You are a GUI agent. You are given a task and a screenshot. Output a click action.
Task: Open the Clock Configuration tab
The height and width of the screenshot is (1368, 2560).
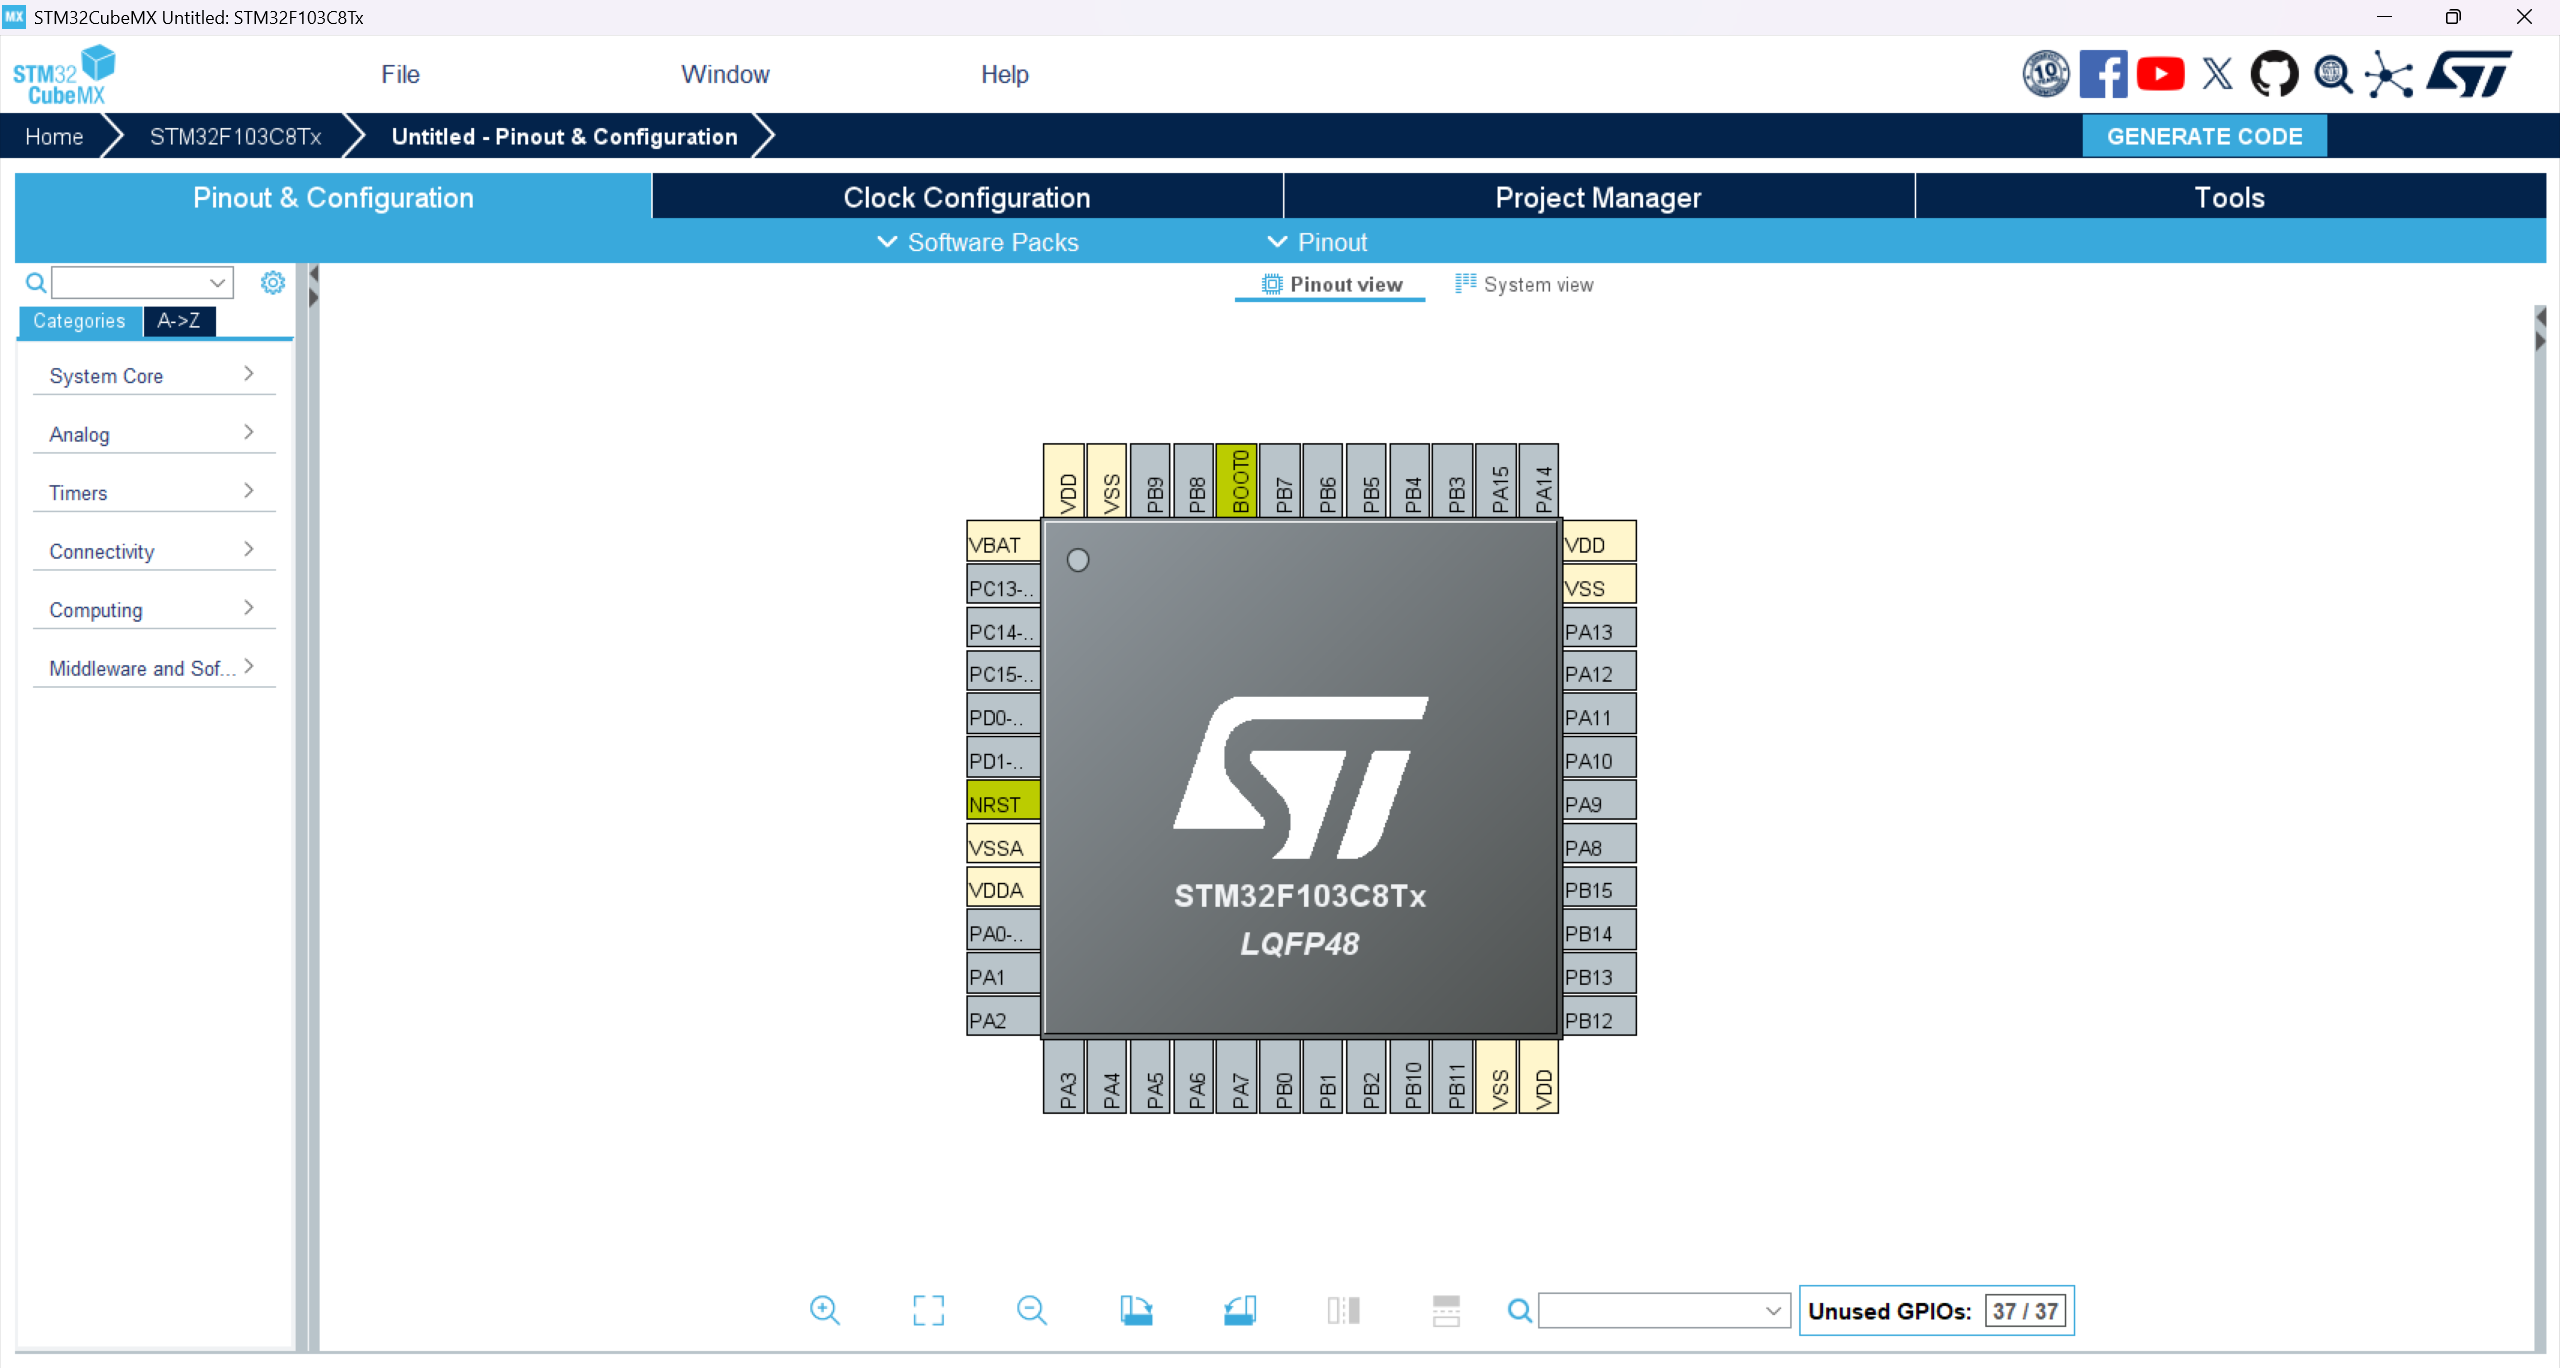(x=966, y=197)
